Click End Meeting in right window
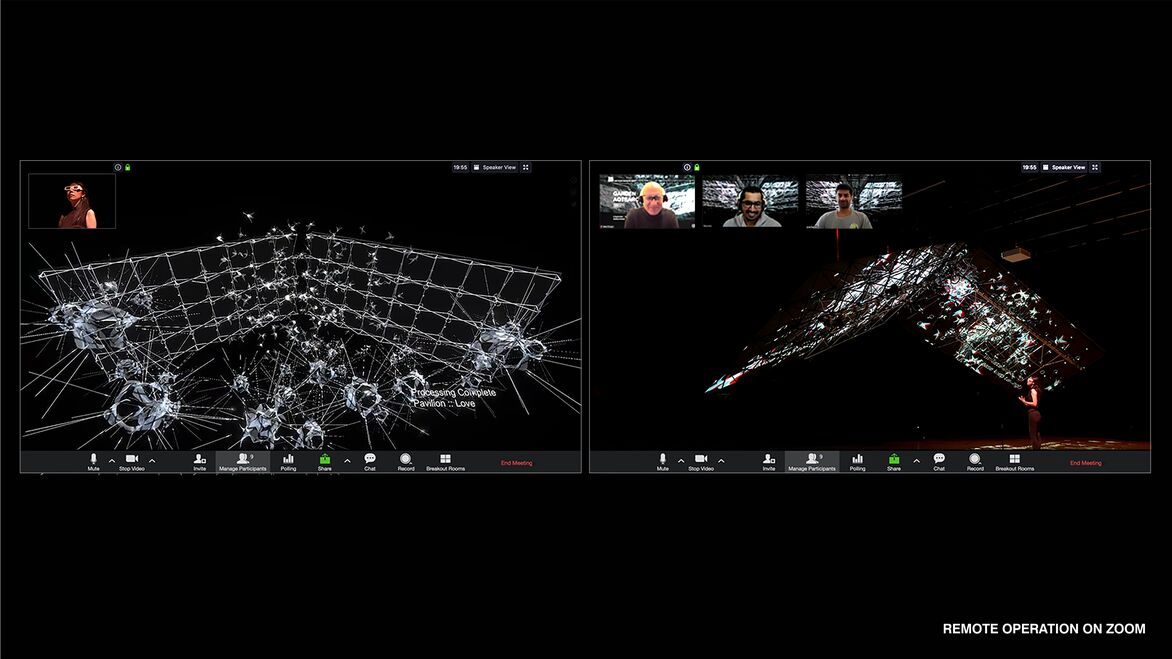 pyautogui.click(x=1085, y=463)
